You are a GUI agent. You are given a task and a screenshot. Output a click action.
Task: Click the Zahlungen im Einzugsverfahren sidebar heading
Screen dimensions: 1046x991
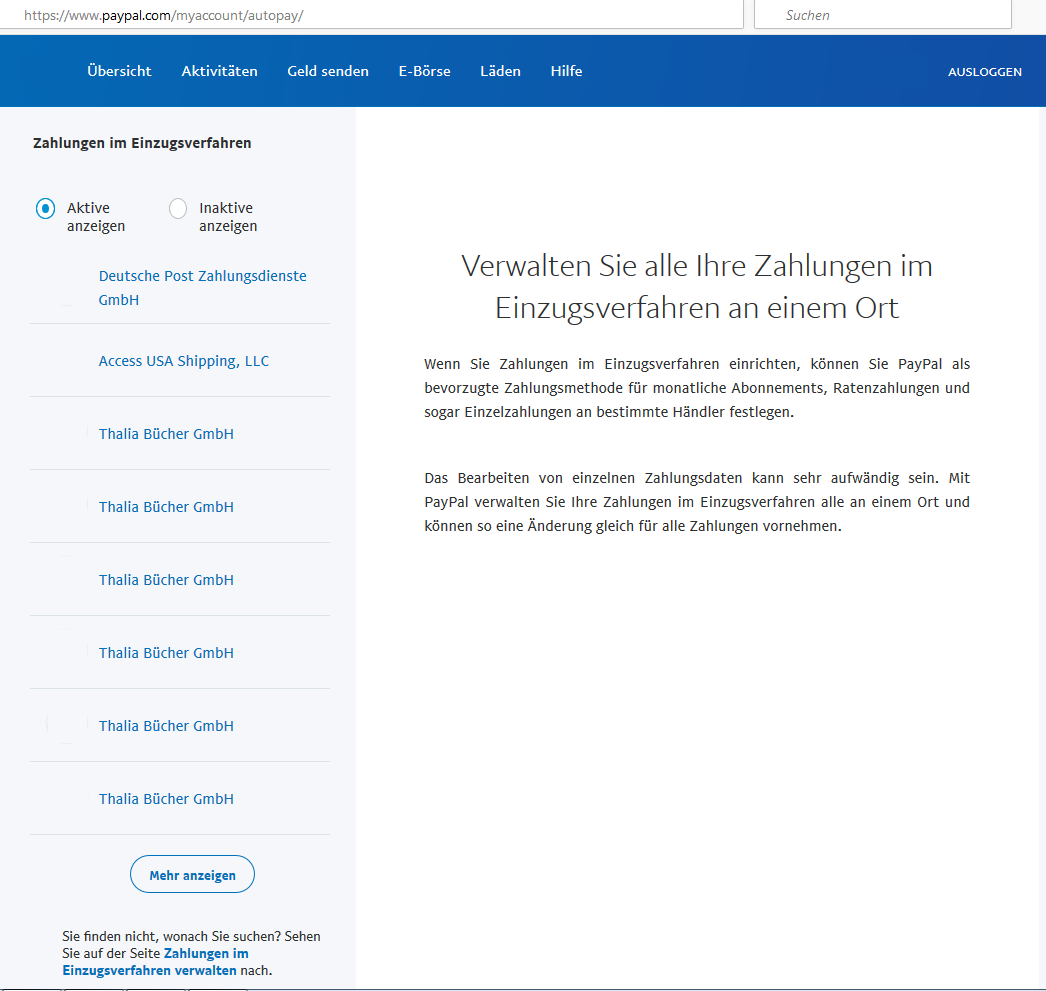pyautogui.click(x=142, y=143)
